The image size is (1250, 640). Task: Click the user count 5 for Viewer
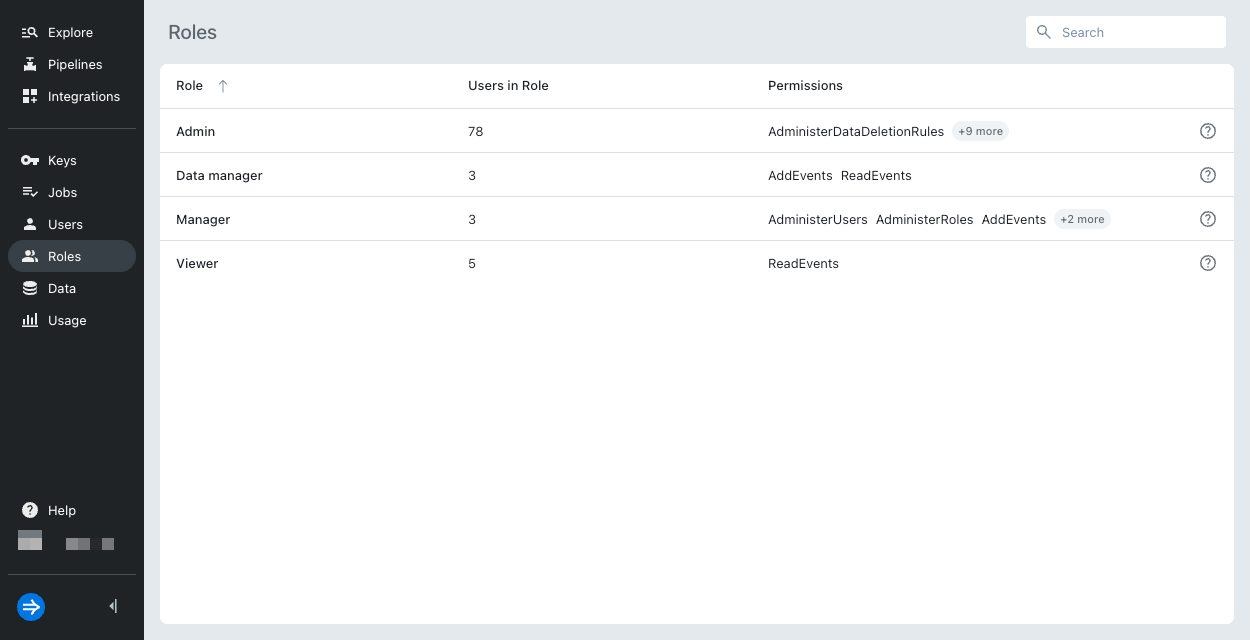(x=472, y=263)
